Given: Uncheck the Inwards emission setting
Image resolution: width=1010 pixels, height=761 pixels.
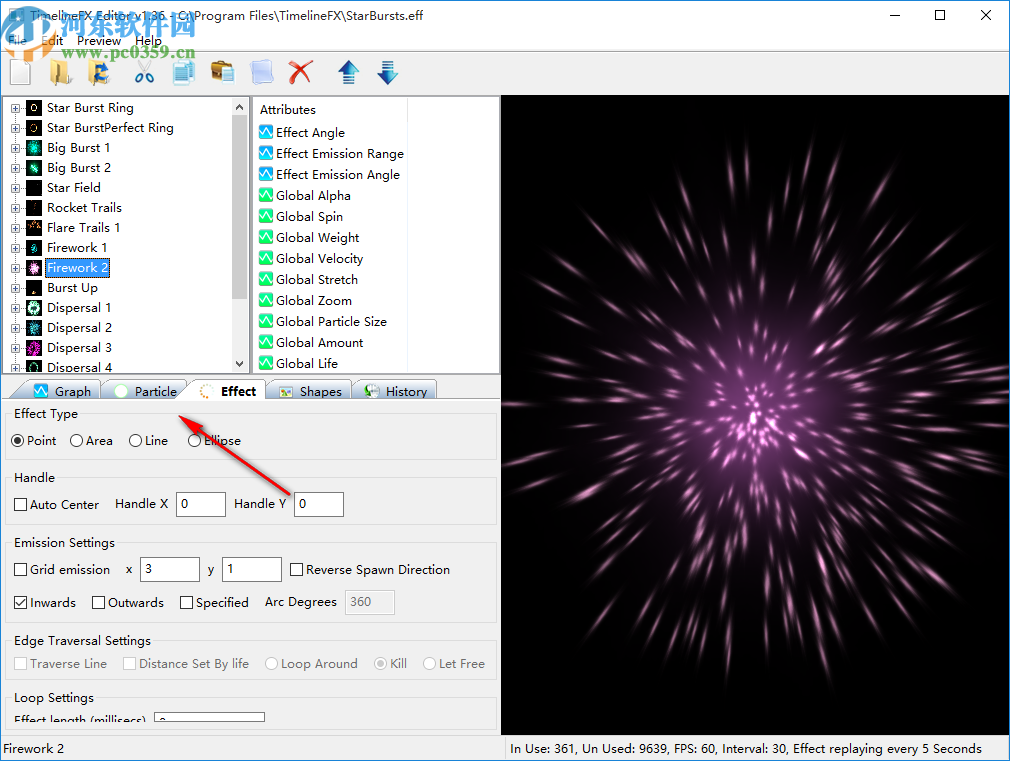Looking at the screenshot, I should tap(21, 602).
